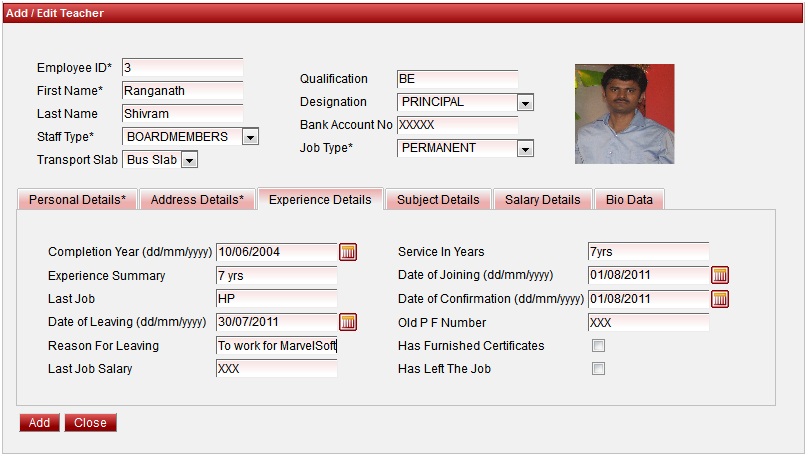Focus the Reason For Leaving field
808x457 pixels.
point(277,346)
